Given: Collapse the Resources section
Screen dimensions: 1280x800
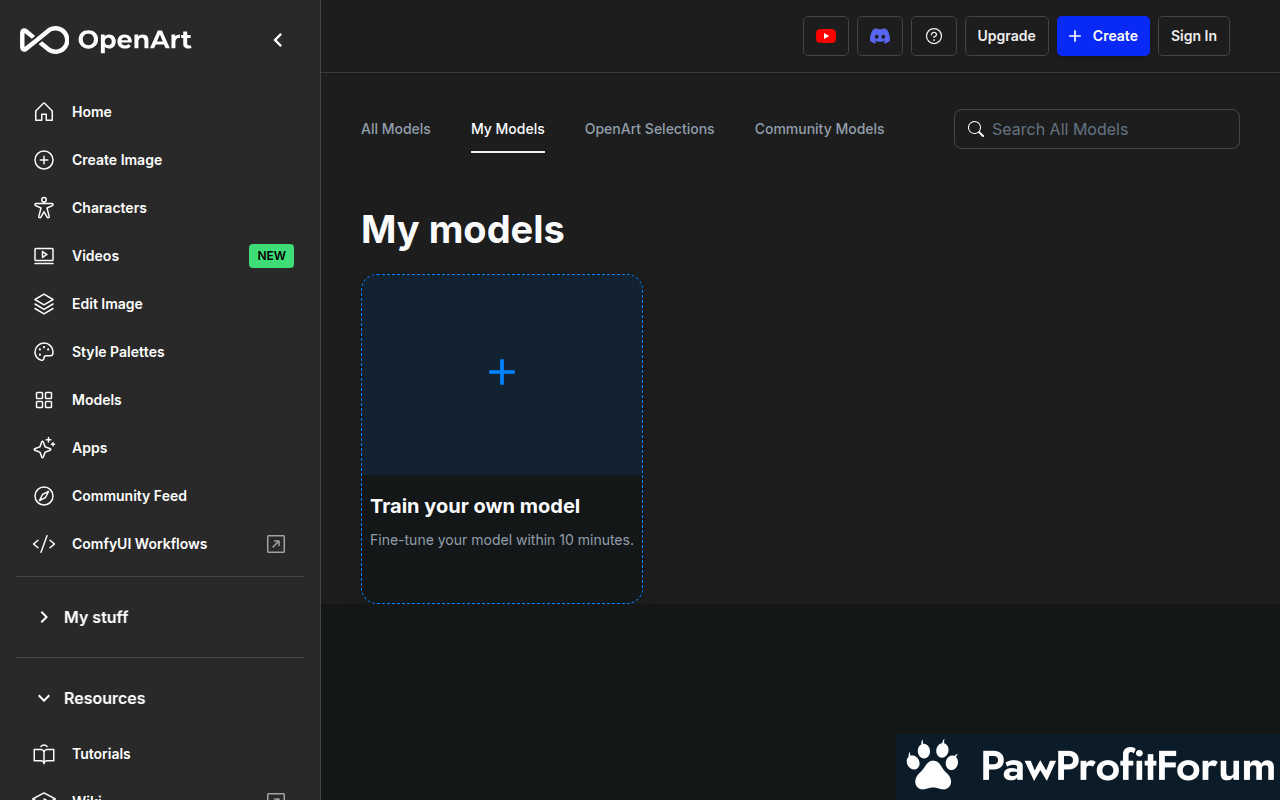Looking at the screenshot, I should pyautogui.click(x=104, y=698).
